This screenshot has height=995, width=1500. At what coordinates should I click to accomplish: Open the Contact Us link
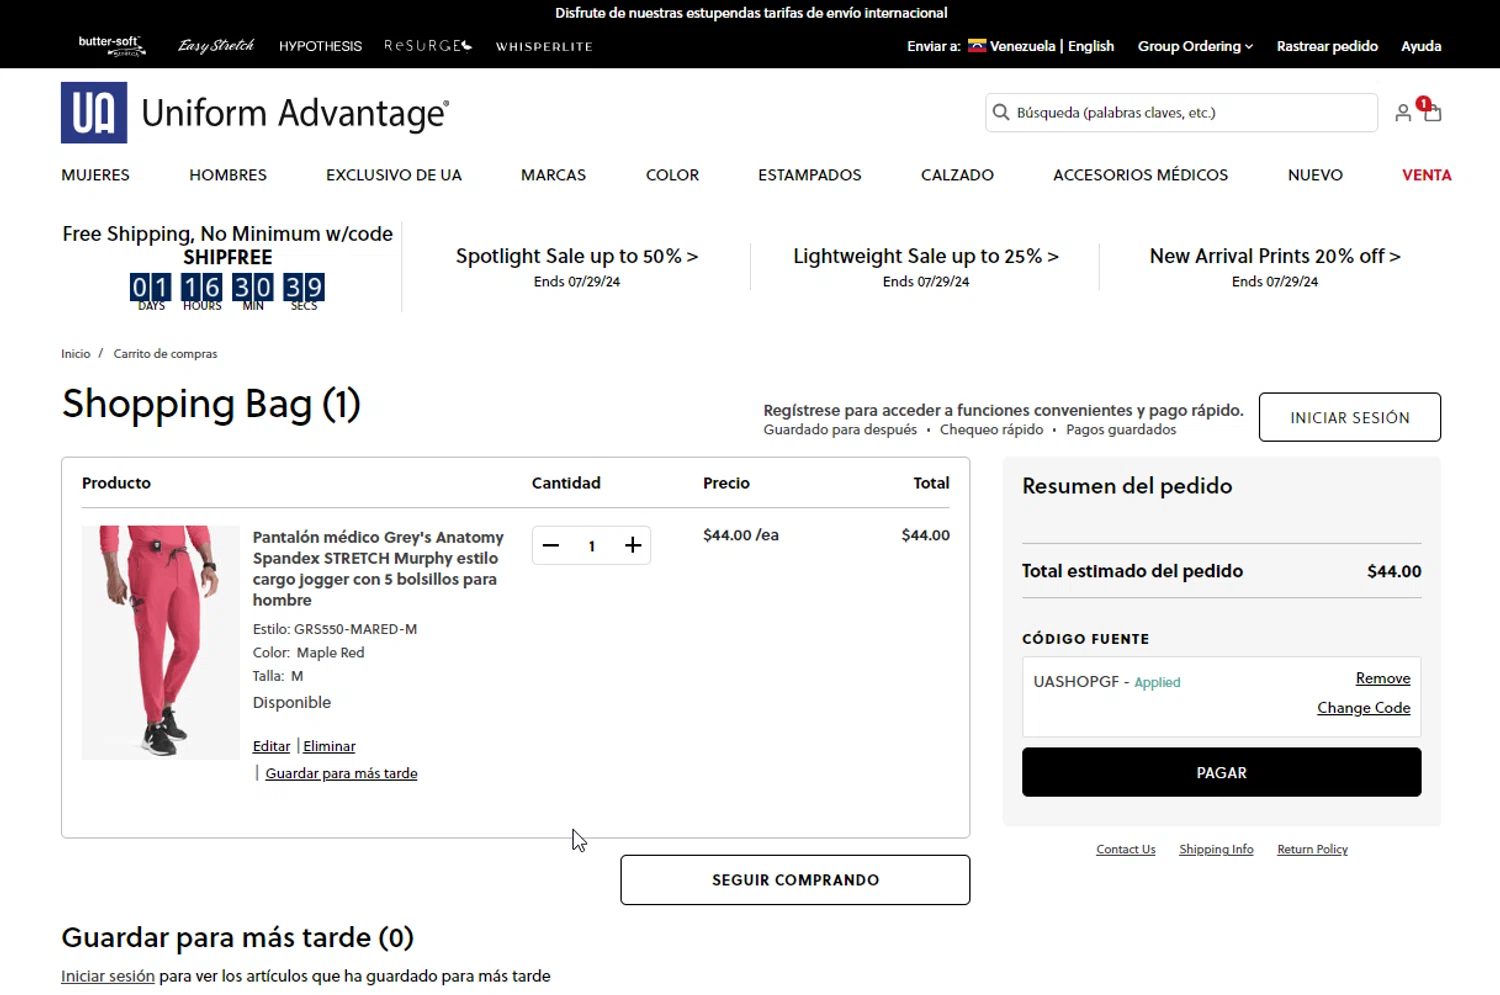[1125, 849]
